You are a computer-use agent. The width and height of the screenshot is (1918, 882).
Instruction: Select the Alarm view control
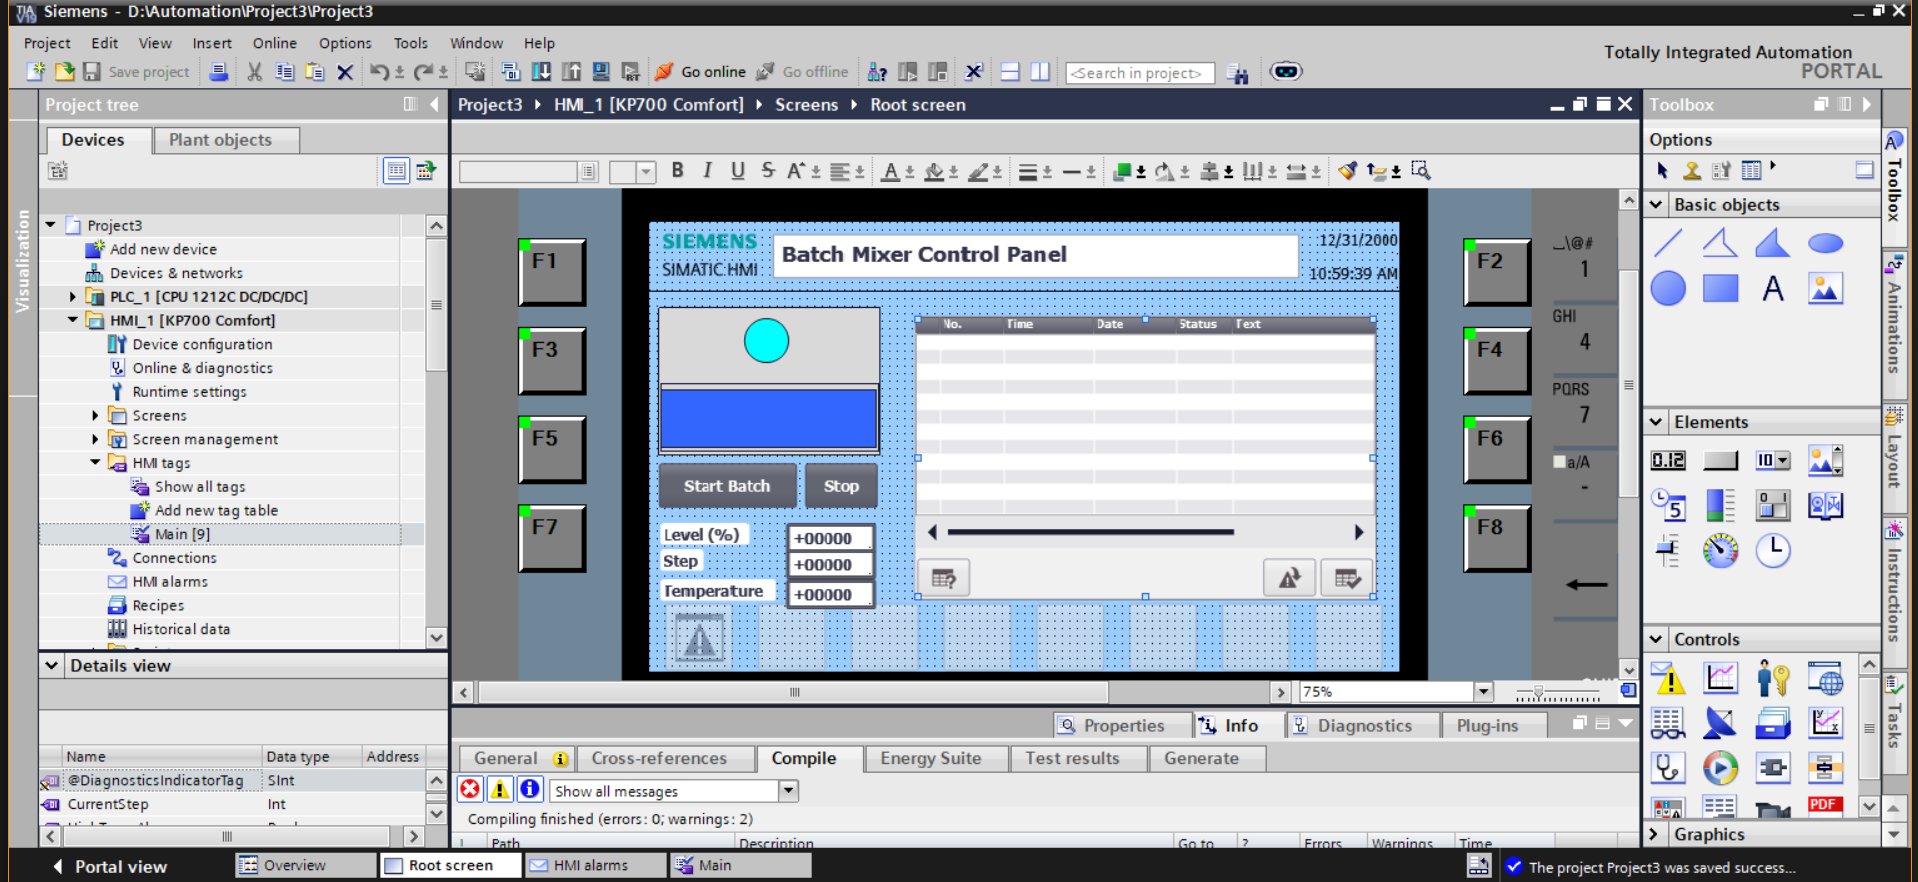click(1668, 679)
